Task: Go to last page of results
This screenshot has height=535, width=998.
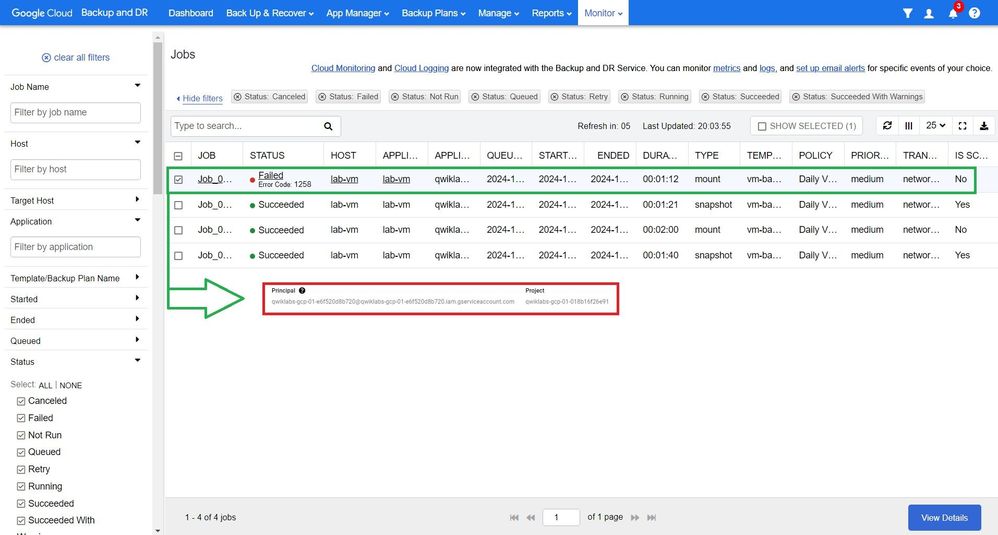Action: tap(651, 518)
